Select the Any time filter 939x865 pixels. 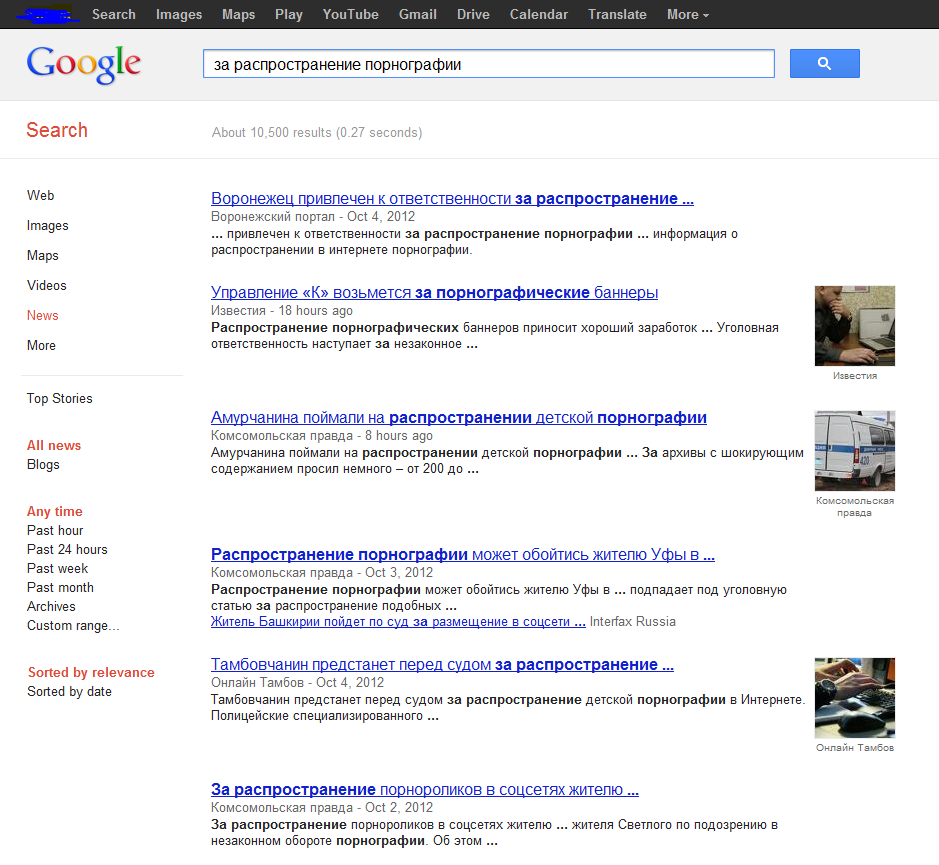54,511
